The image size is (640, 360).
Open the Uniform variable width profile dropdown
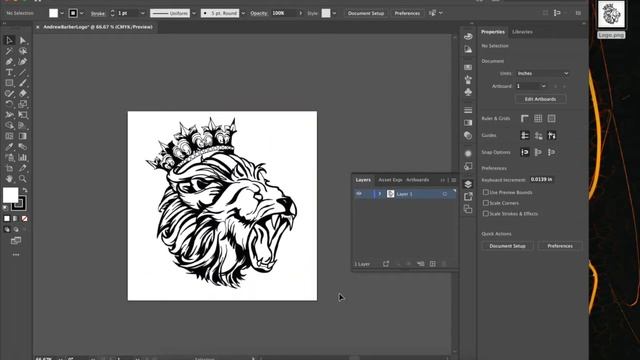tap(194, 13)
